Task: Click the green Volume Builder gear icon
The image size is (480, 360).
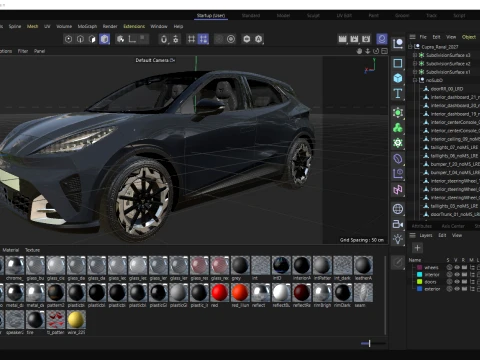Action: 398,143
